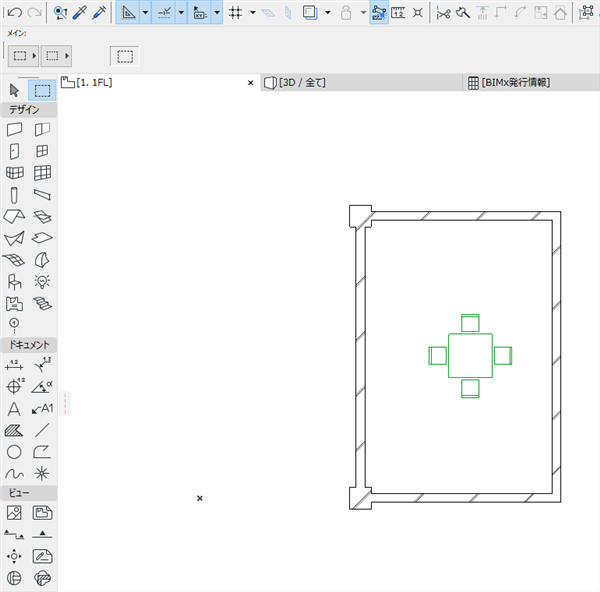This screenshot has width=600, height=592.
Task: Close the 1. 1FL tab
Action: pyautogui.click(x=251, y=83)
